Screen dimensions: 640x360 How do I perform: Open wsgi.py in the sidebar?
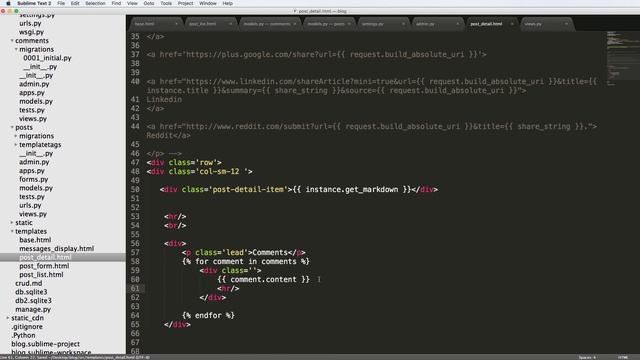pyautogui.click(x=31, y=32)
